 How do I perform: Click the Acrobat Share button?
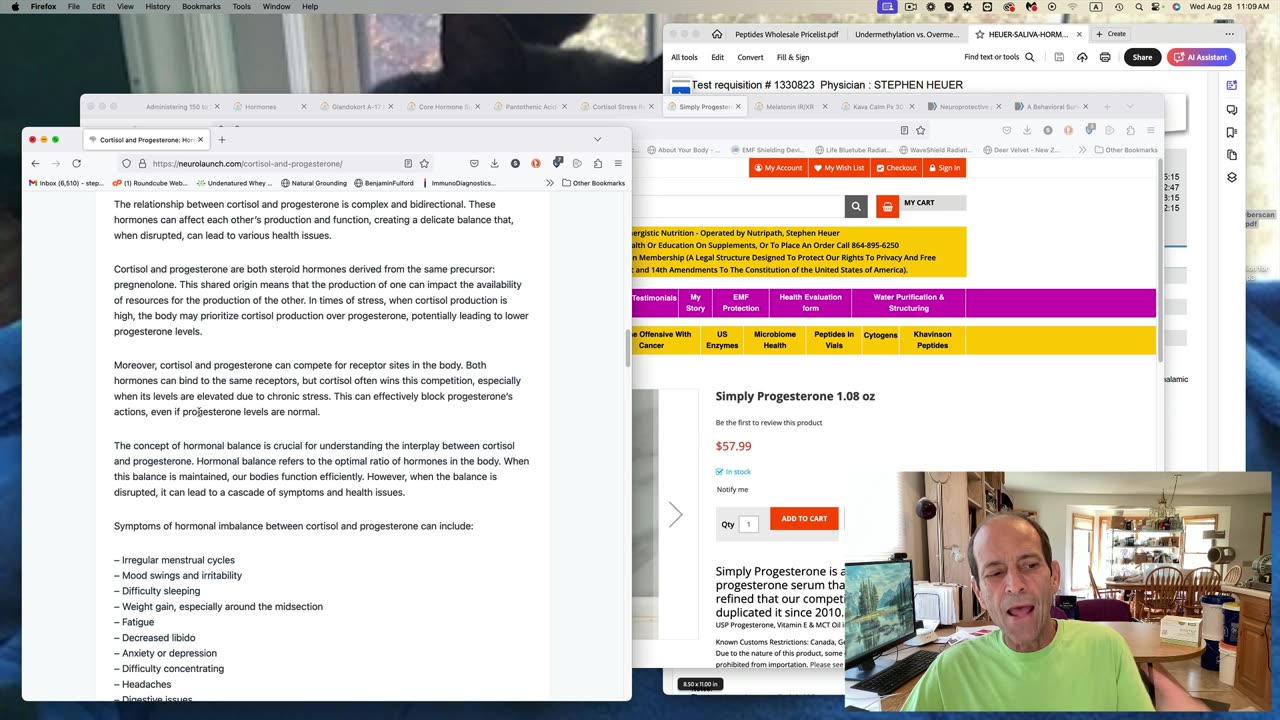point(1142,57)
